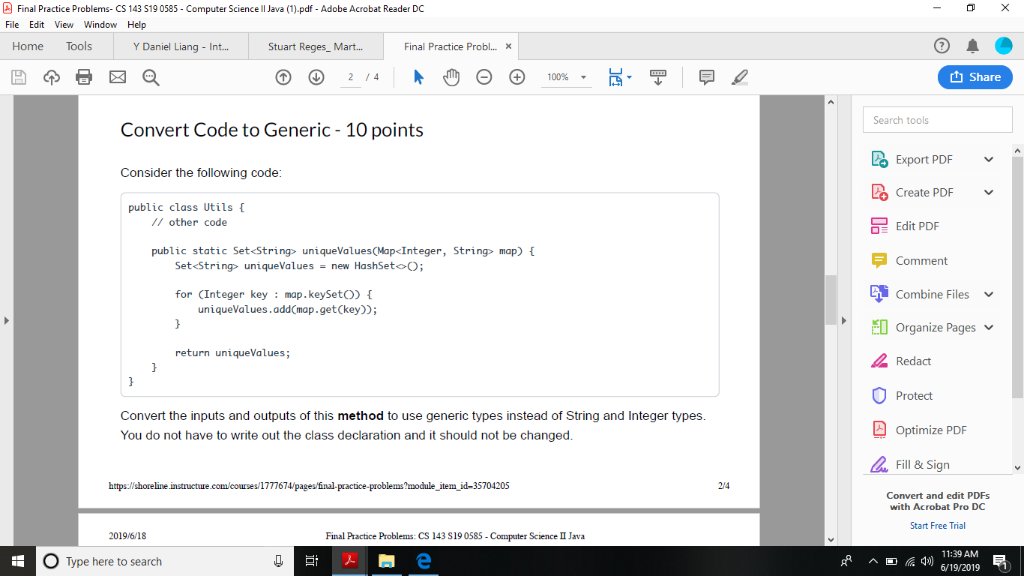Viewport: 1024px width, 576px height.
Task: Click the Add Comment toolbar icon
Action: point(706,76)
